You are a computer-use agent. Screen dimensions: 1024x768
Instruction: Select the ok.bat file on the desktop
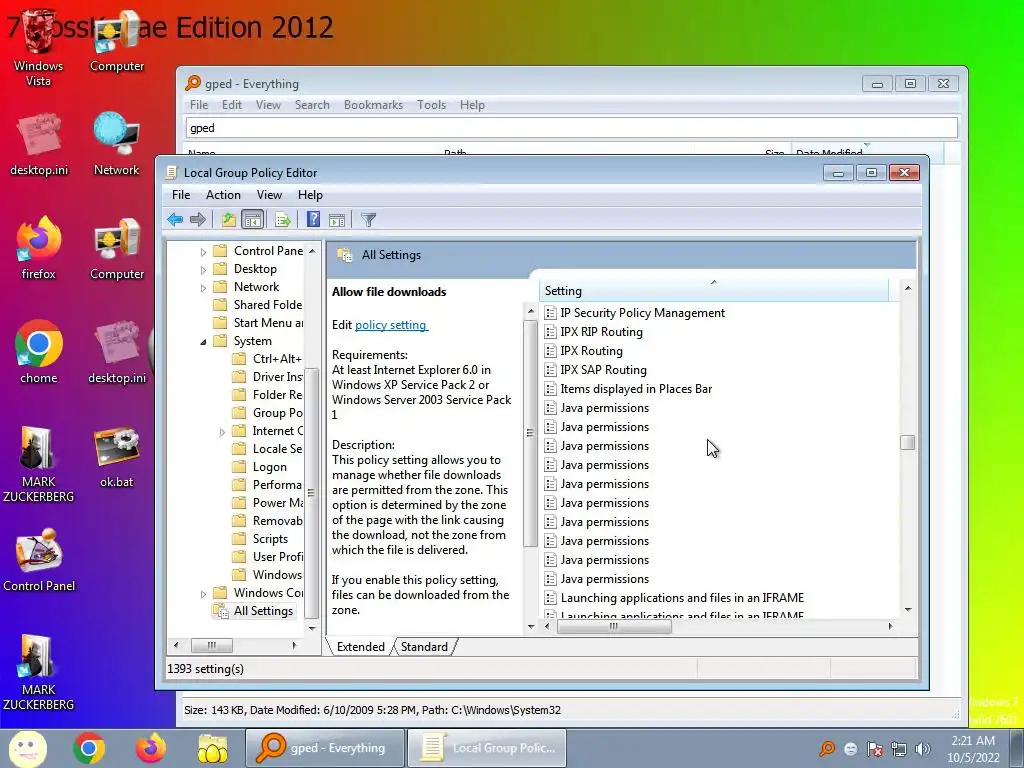(x=116, y=457)
